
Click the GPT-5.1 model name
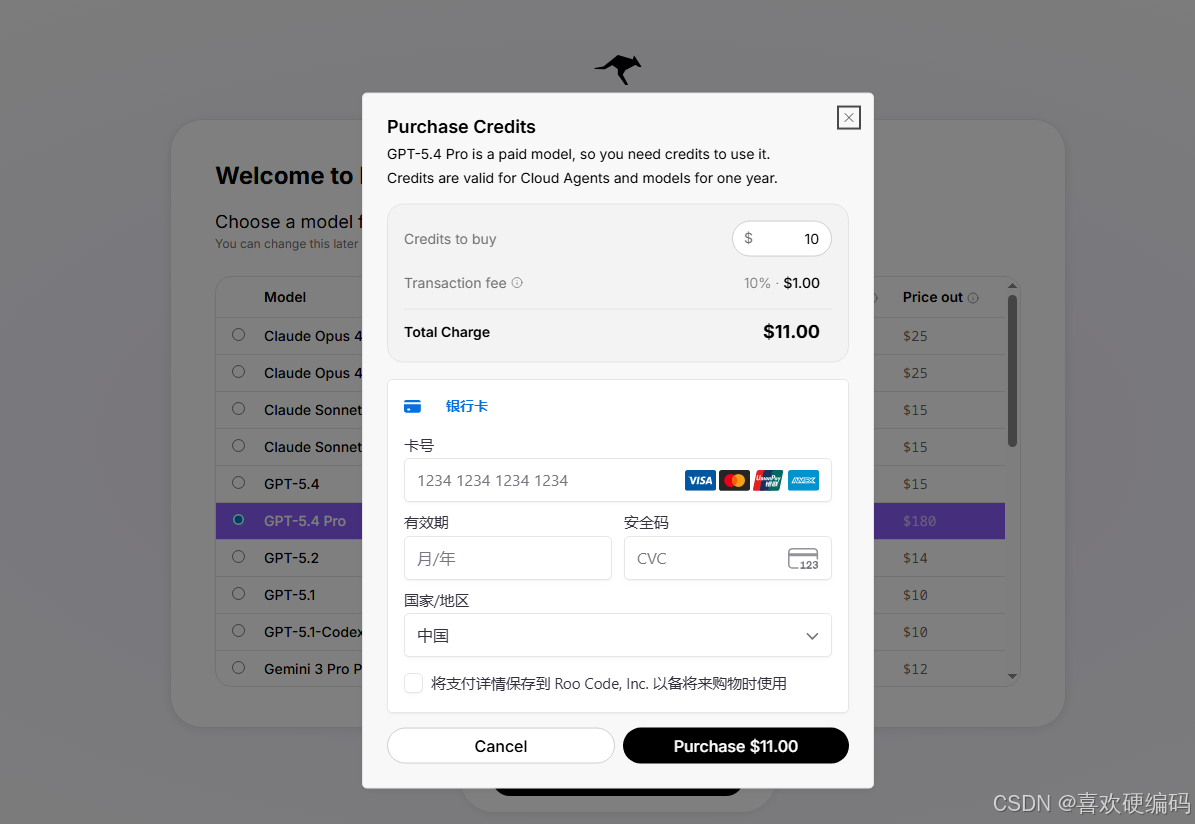click(x=290, y=595)
